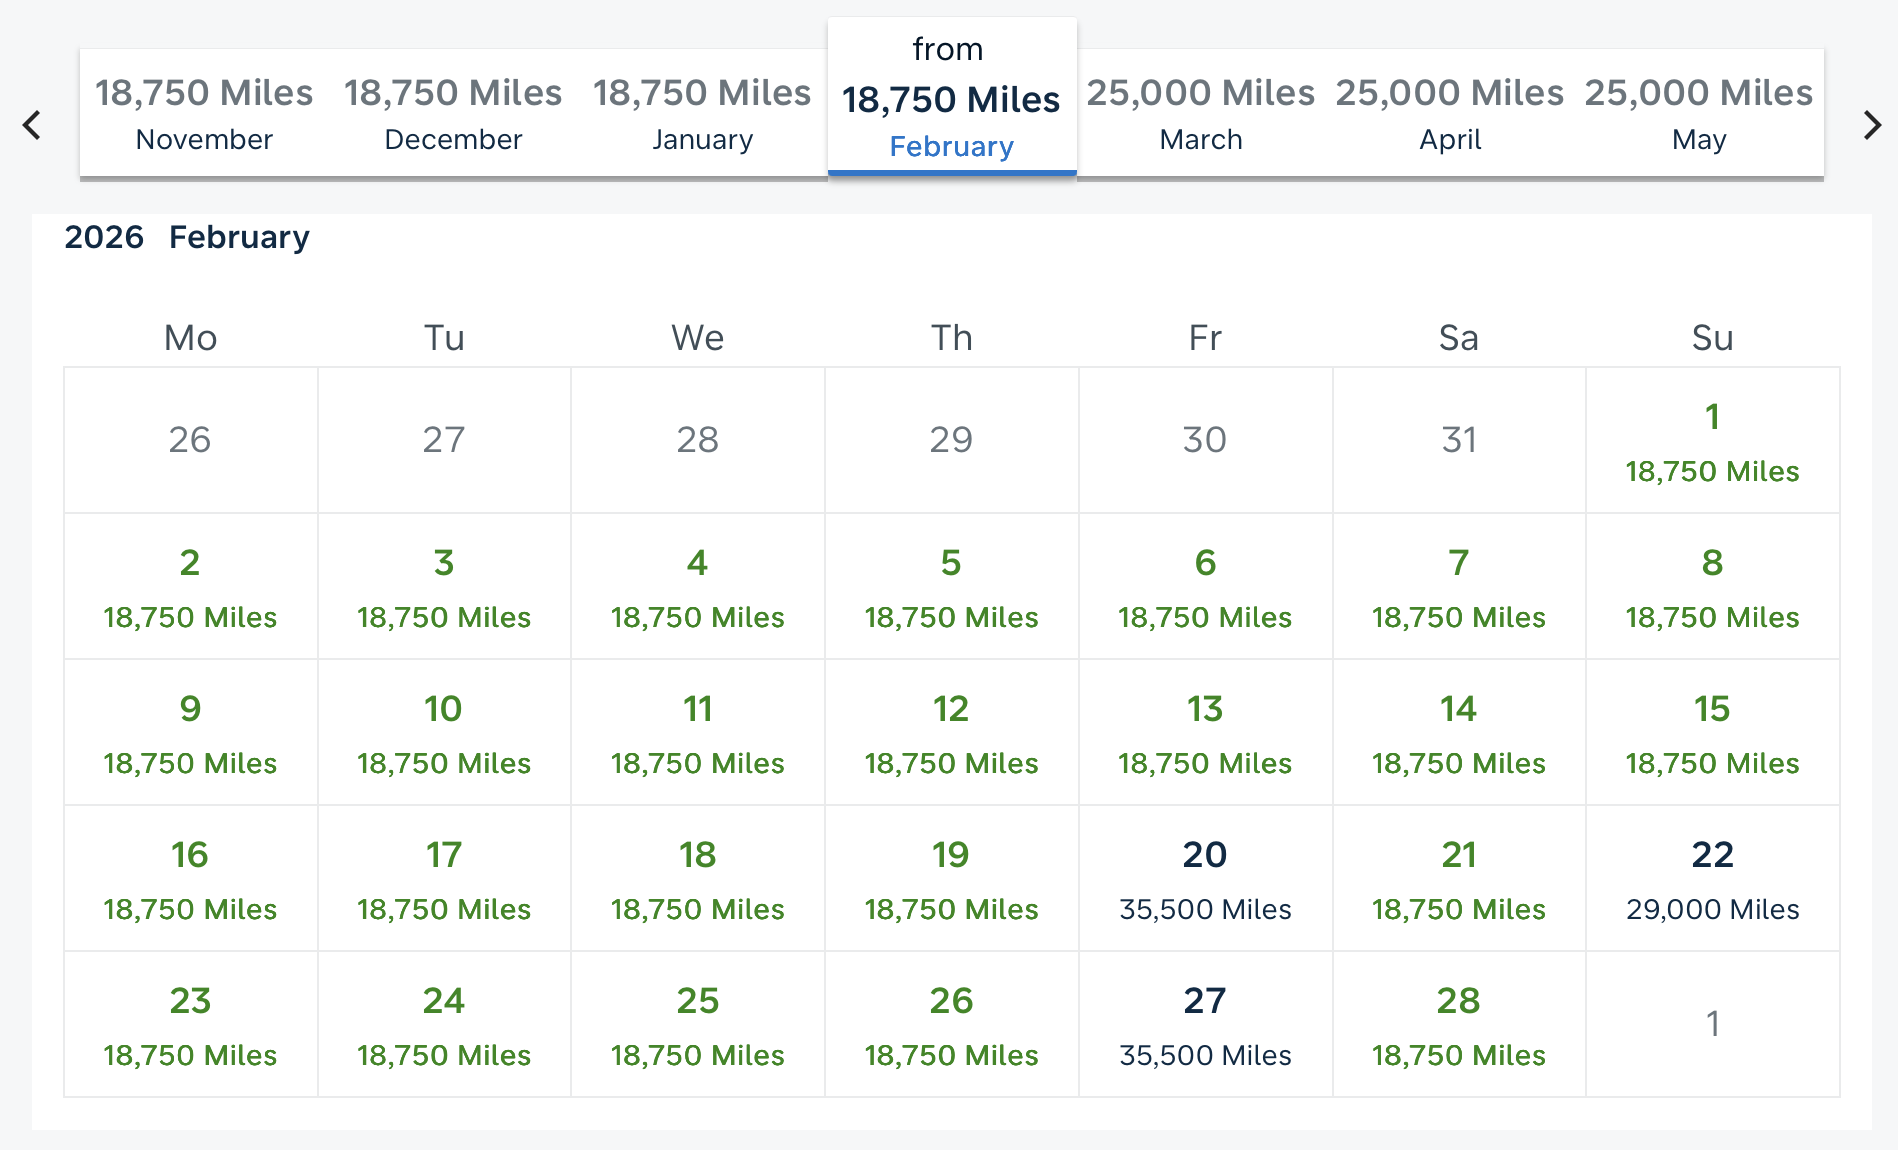Select the March 25,000 Miles tab

[x=1200, y=114]
